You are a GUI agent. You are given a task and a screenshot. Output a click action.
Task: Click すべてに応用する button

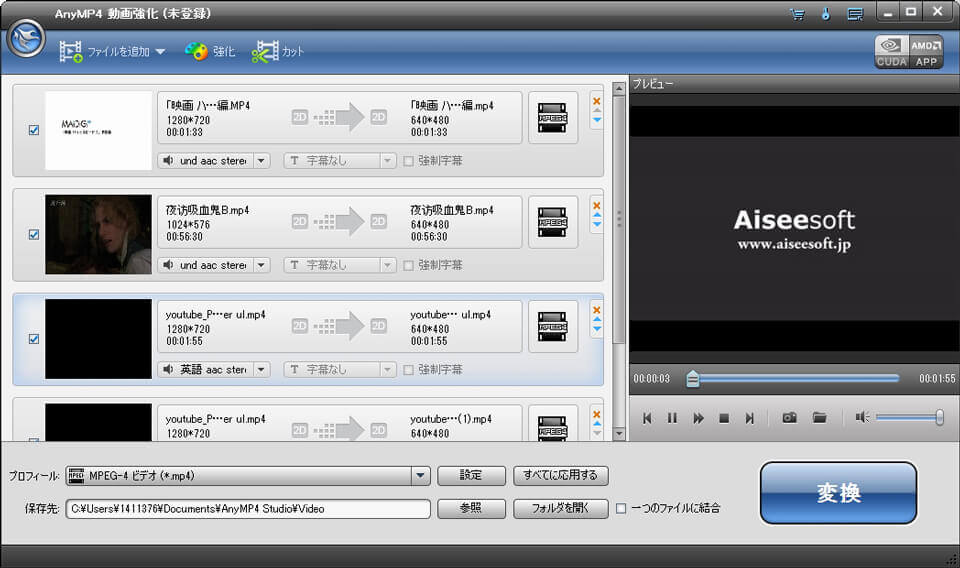point(560,475)
